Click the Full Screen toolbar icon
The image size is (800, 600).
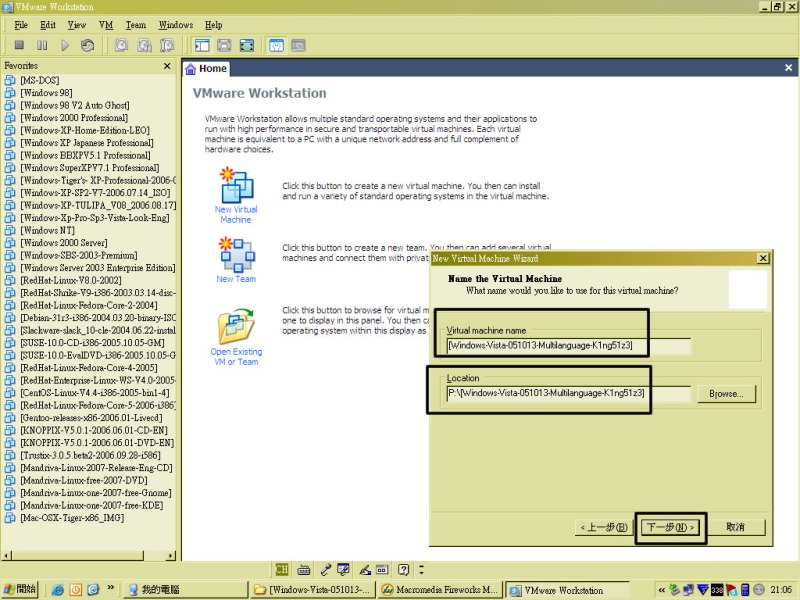(x=247, y=45)
